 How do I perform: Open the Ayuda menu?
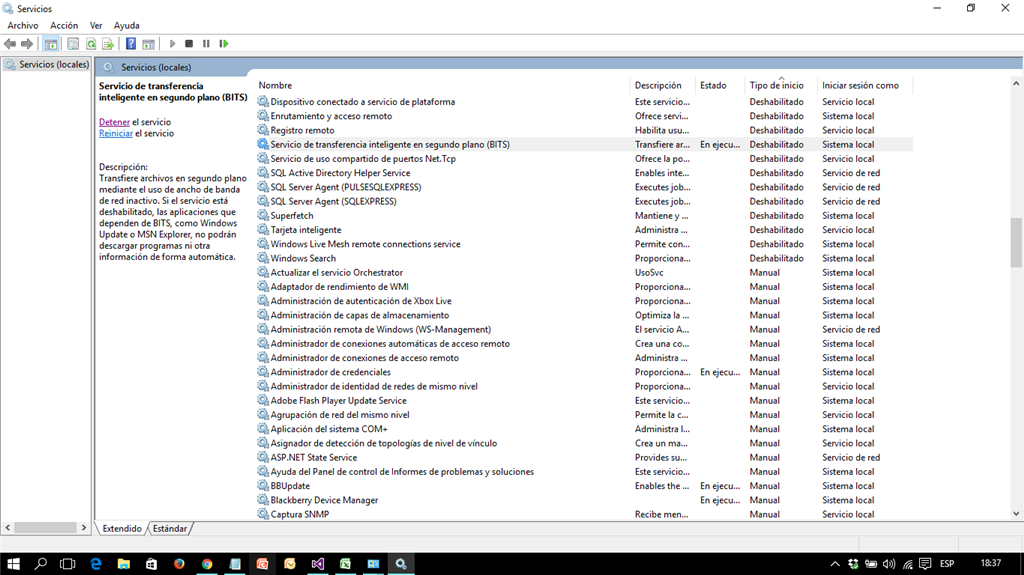click(127, 25)
